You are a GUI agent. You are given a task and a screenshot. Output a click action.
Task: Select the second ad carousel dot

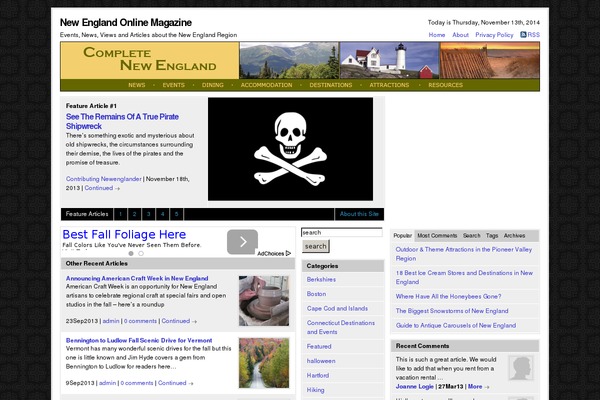coord(141,253)
